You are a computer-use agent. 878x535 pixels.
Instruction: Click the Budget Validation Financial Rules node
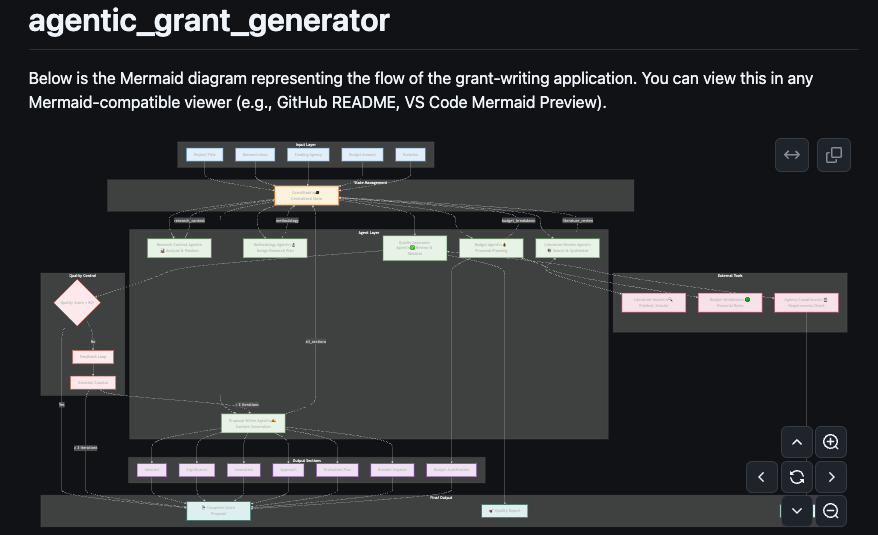[x=730, y=303]
